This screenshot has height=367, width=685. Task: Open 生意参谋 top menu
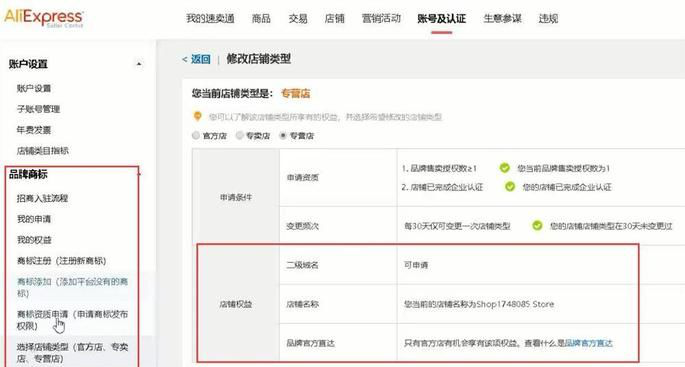[x=502, y=18]
